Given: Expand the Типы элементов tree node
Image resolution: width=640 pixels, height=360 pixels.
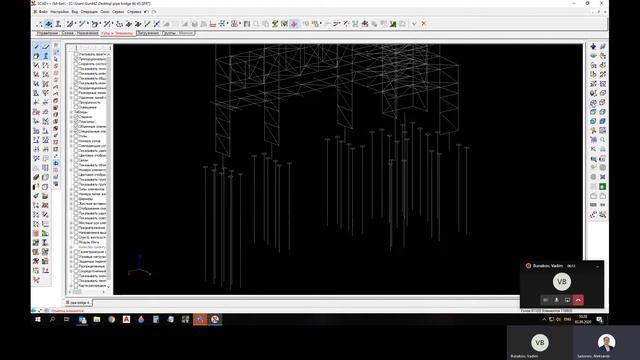Looking at the screenshot, I should click(x=71, y=189).
